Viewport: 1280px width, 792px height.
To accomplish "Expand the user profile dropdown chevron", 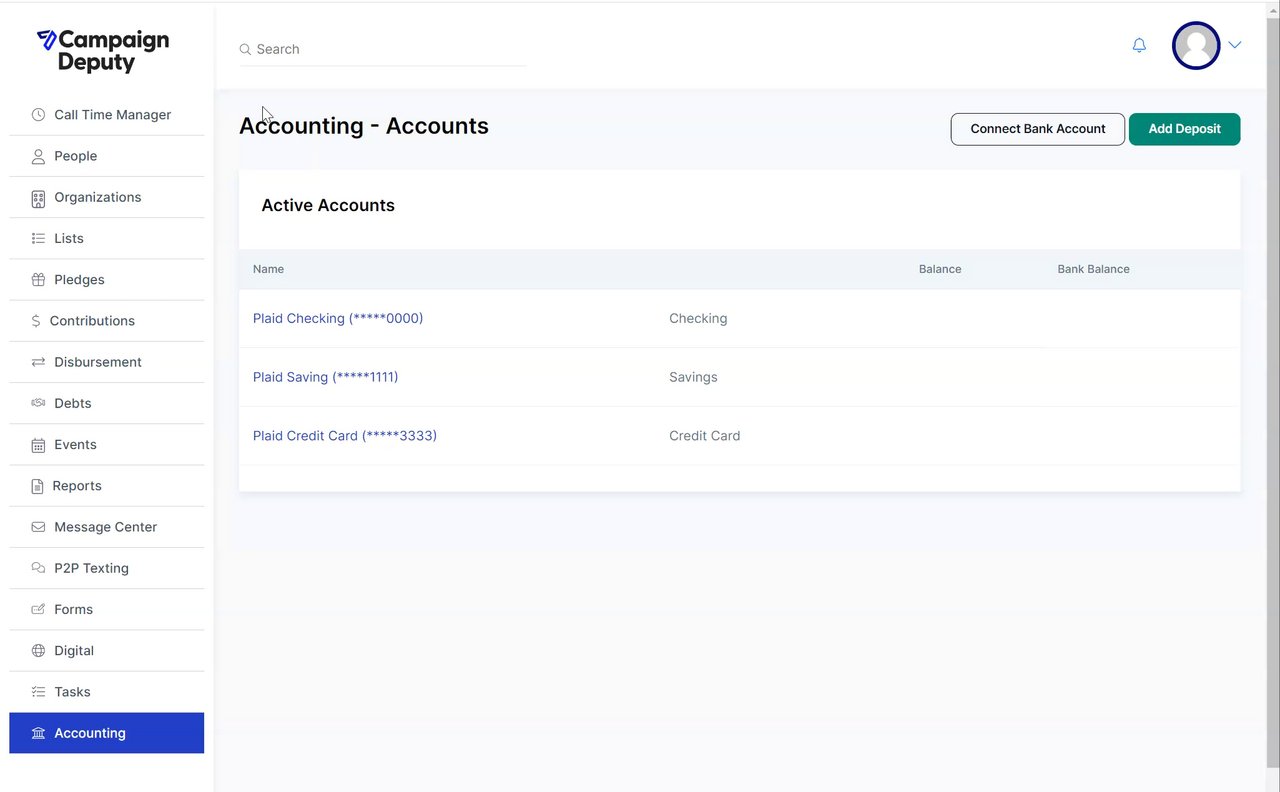I will [1235, 45].
